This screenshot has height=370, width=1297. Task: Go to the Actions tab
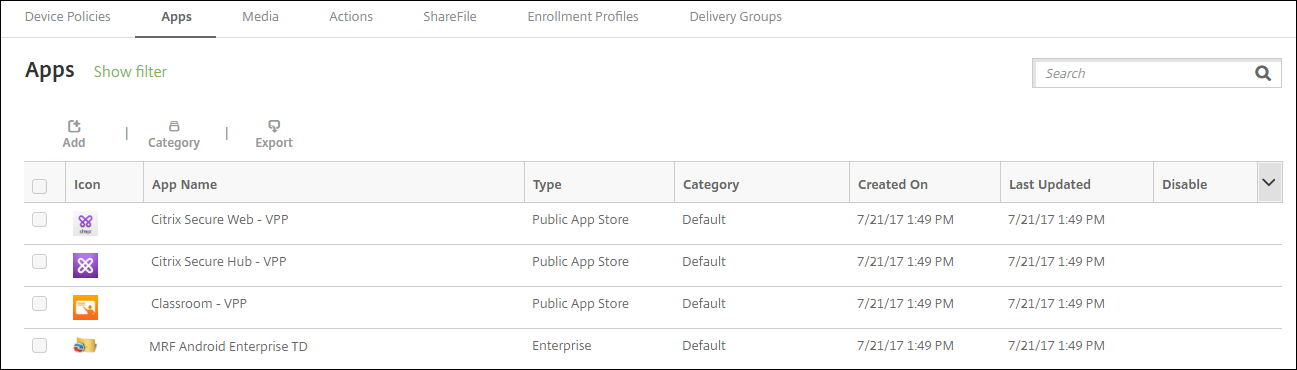coord(351,17)
